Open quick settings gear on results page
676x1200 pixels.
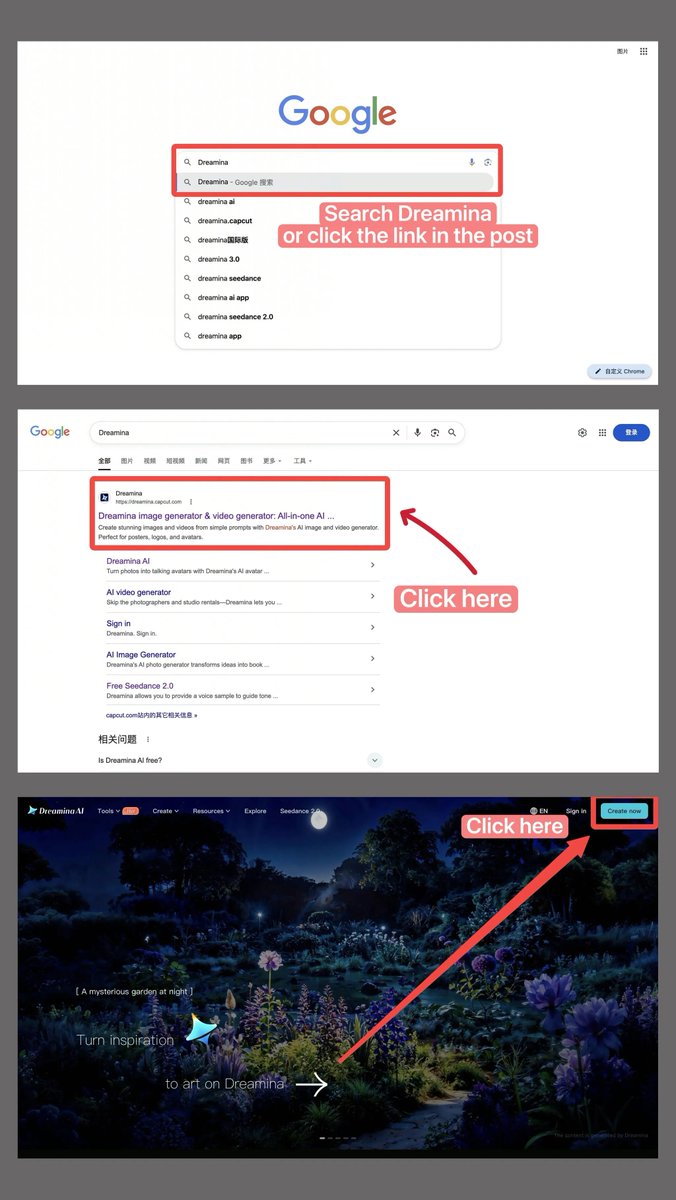tap(582, 433)
